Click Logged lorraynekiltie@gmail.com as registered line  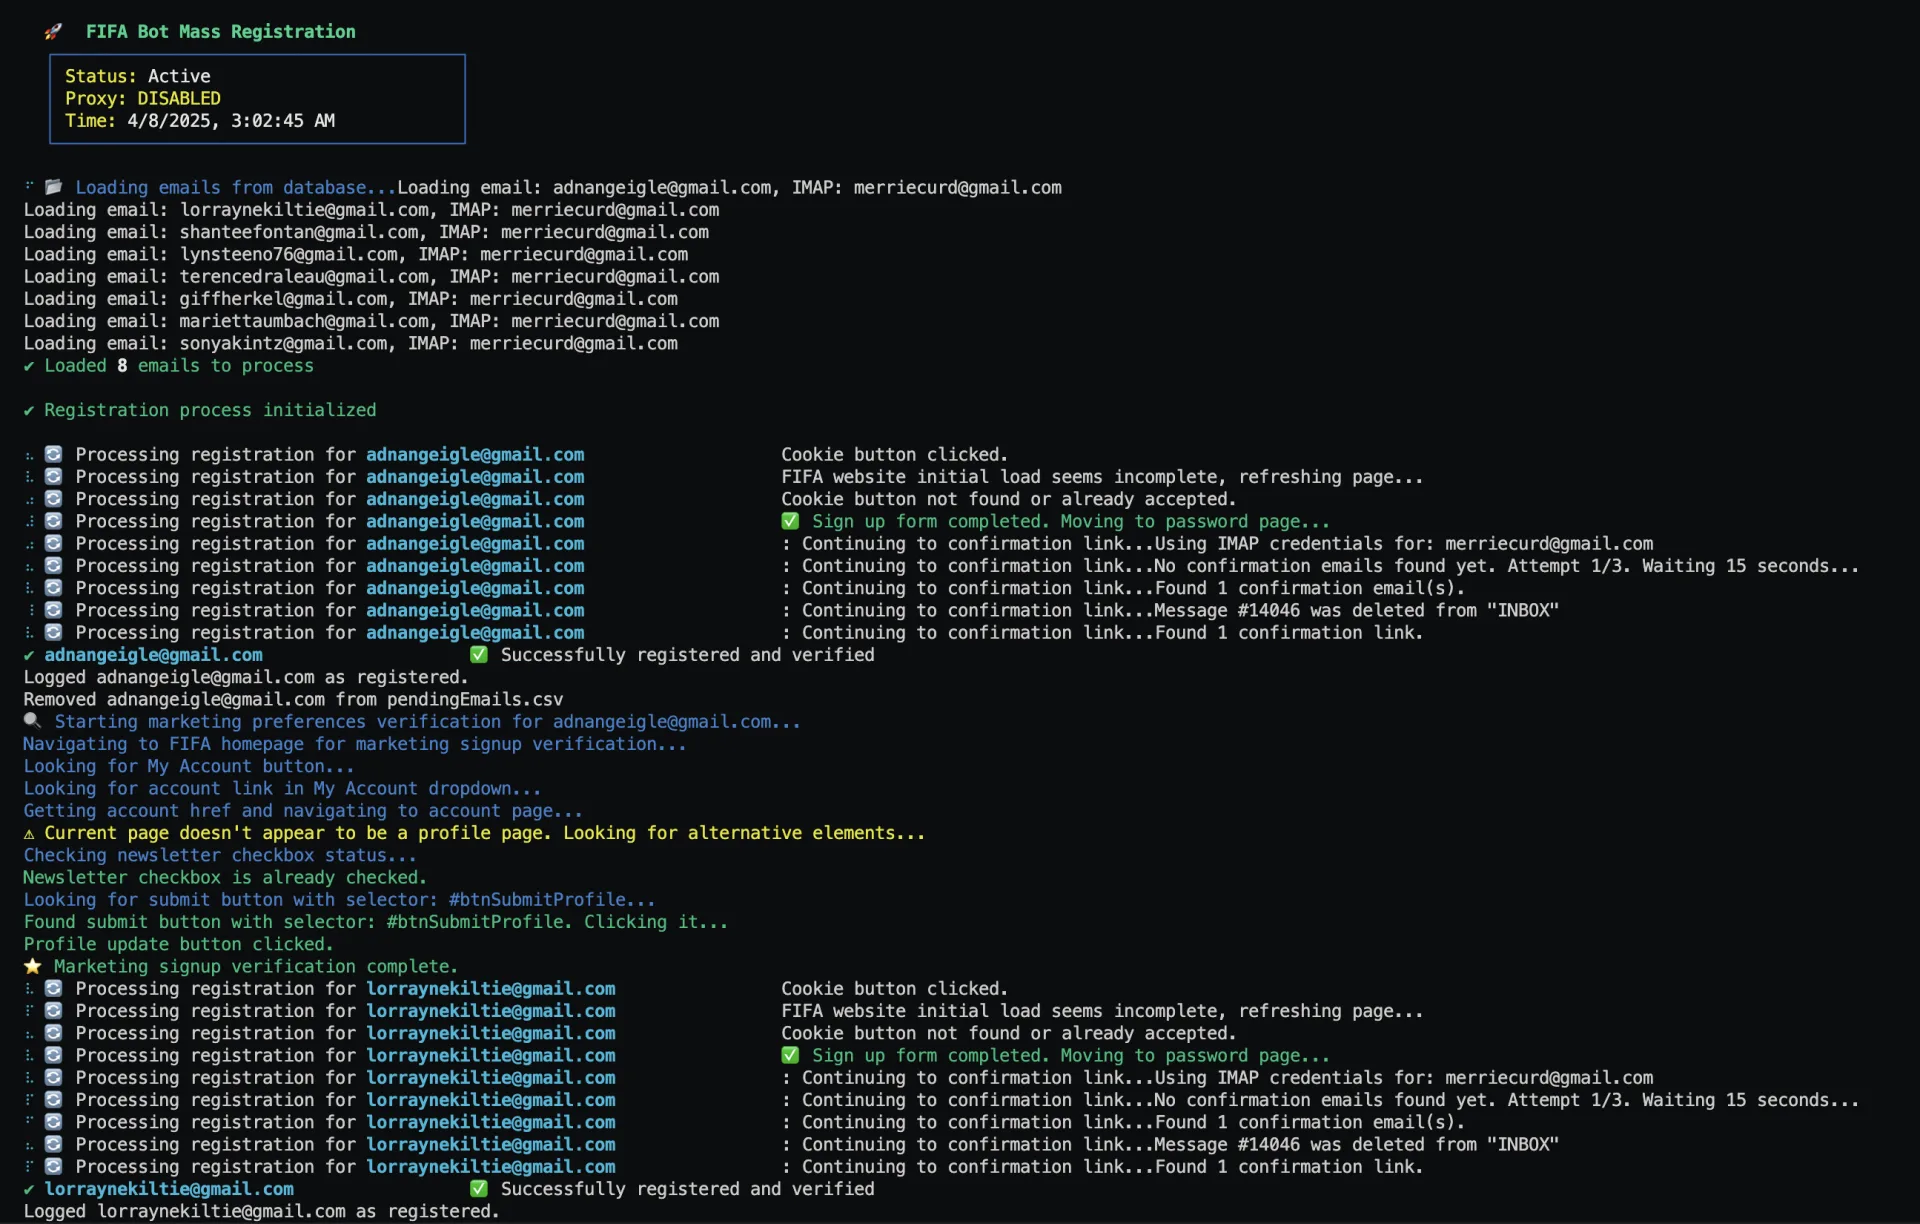click(261, 1211)
